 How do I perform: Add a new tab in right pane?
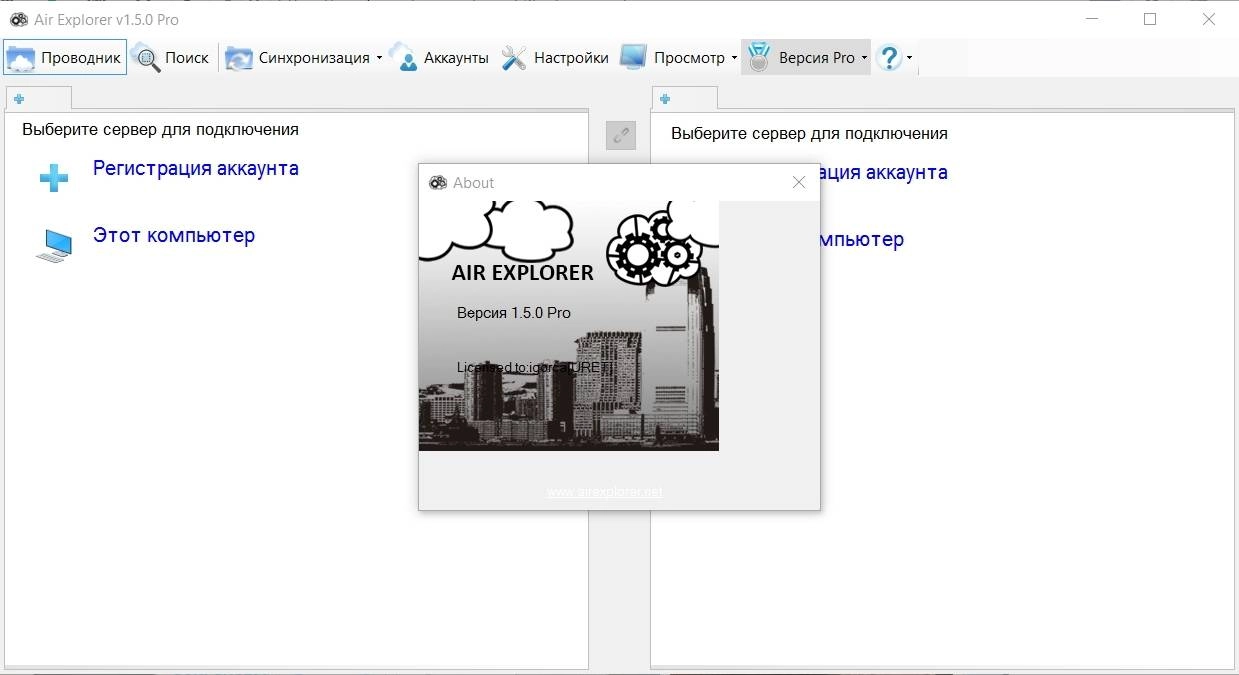665,98
